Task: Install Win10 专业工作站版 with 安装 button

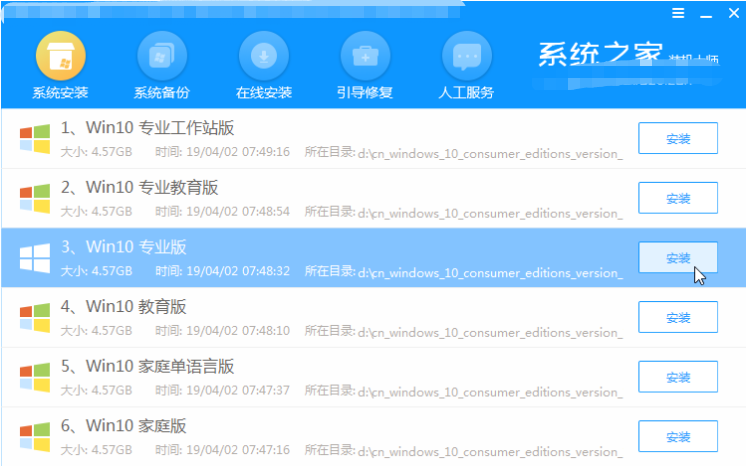Action: (678, 139)
